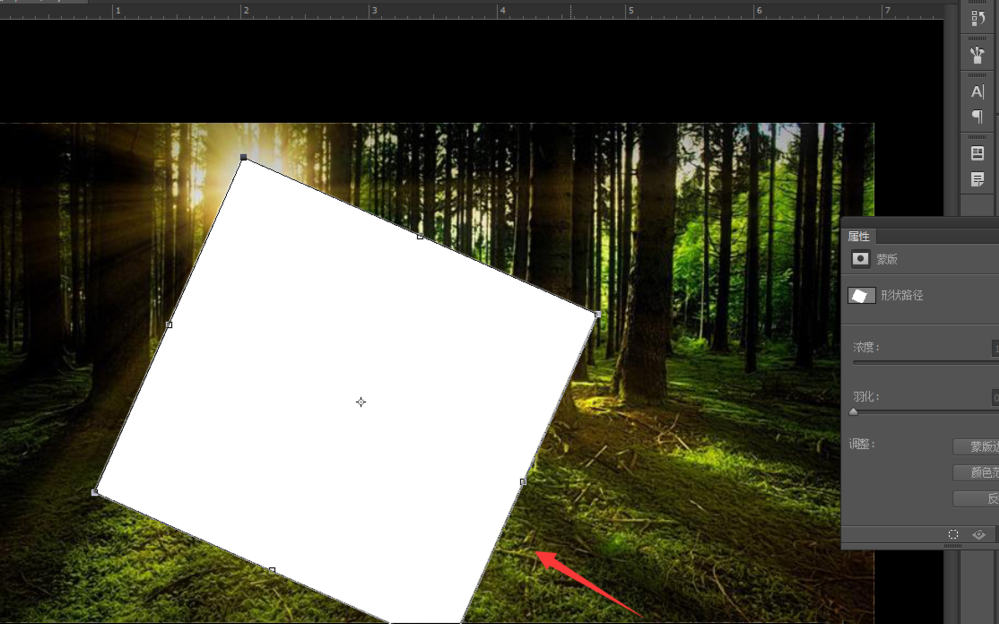Click the right corner transform handle
Image resolution: width=999 pixels, height=624 pixels.
(x=598, y=314)
